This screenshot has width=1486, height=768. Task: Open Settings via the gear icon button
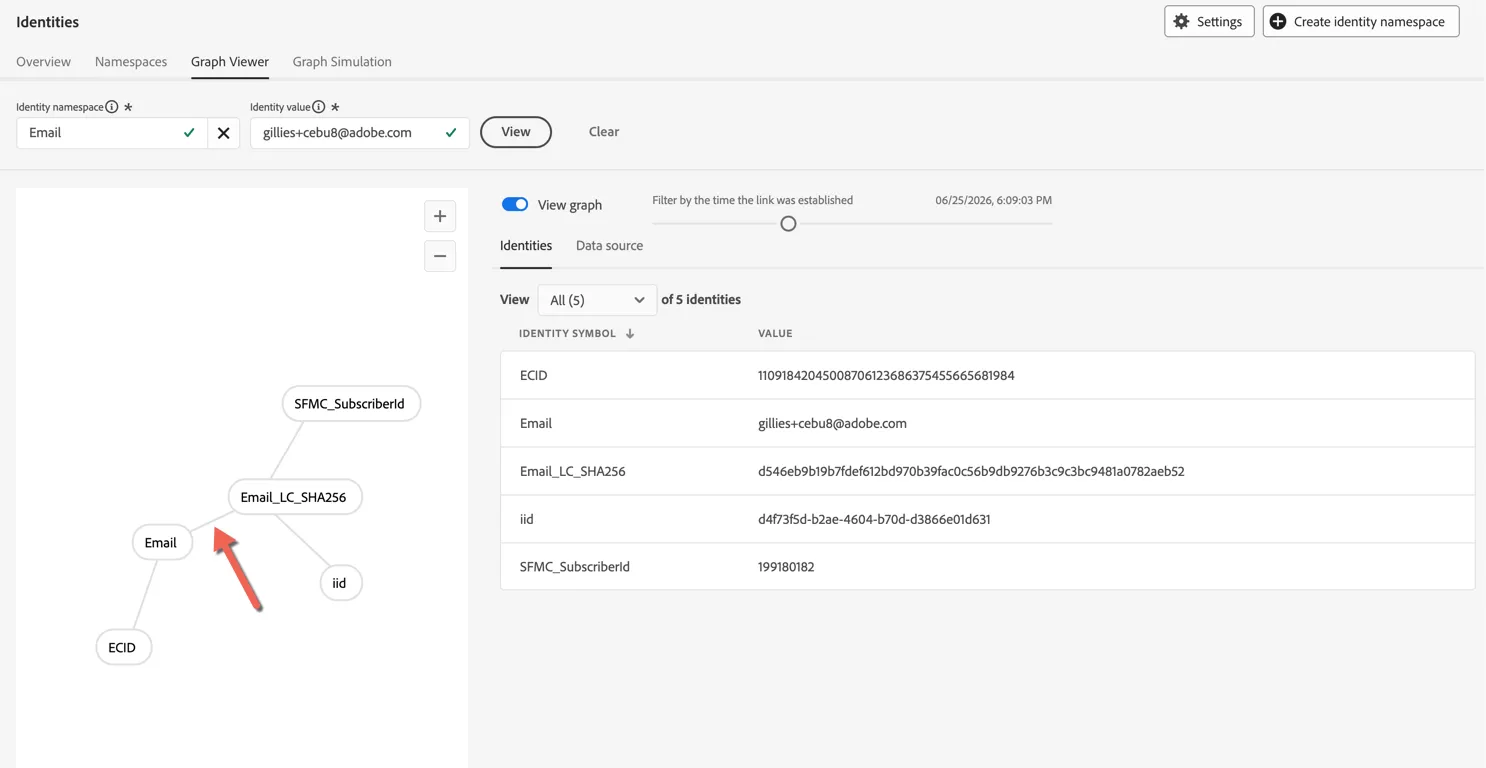[1209, 21]
